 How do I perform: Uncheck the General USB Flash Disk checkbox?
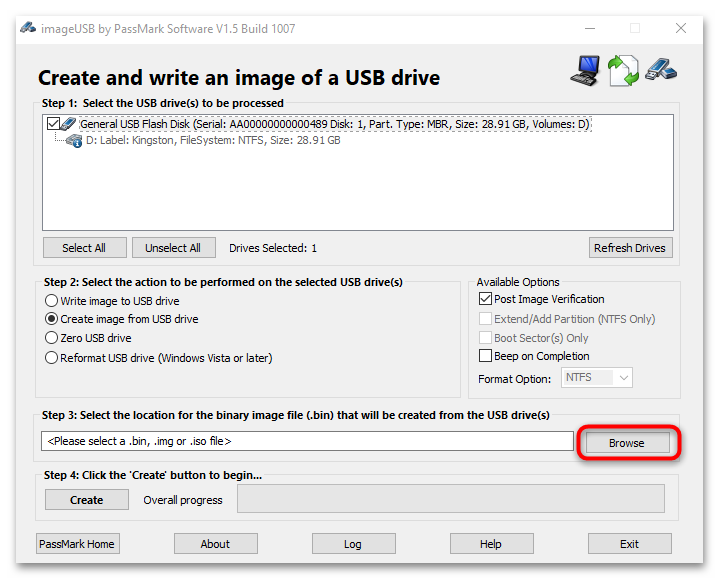[53, 124]
